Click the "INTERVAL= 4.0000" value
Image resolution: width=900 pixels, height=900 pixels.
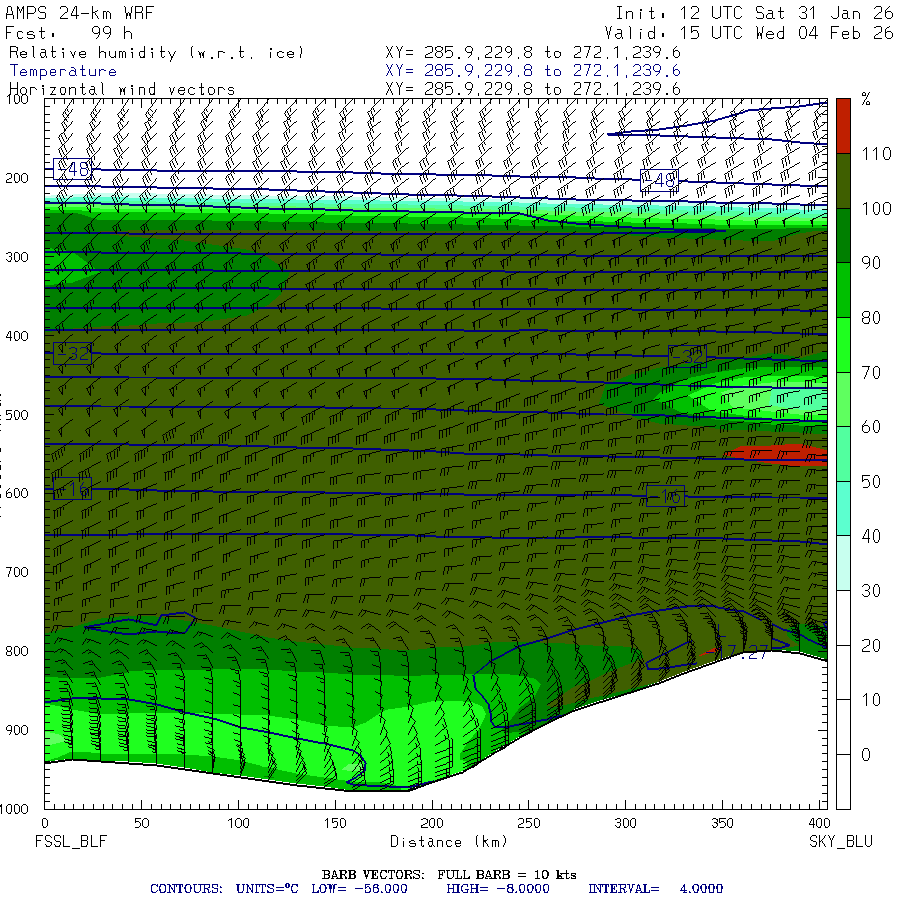tap(655, 889)
